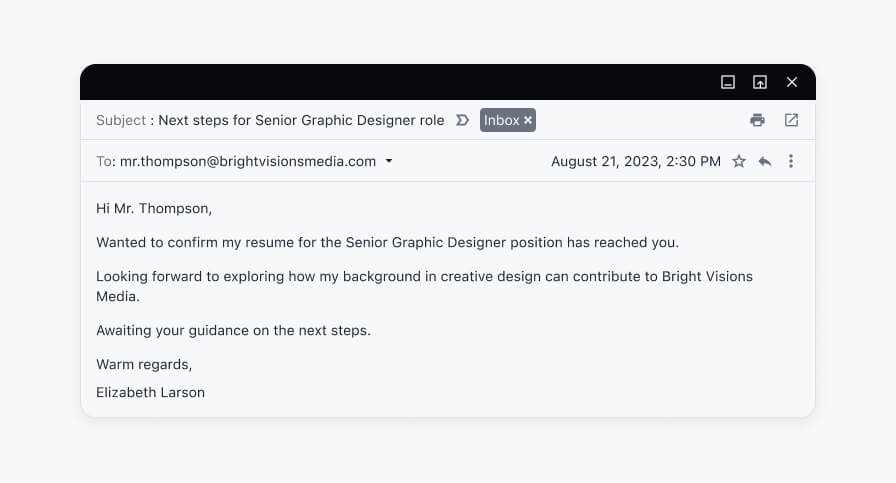896x483 pixels.
Task: Click the signature Elizabeth Larson
Action: (x=150, y=393)
